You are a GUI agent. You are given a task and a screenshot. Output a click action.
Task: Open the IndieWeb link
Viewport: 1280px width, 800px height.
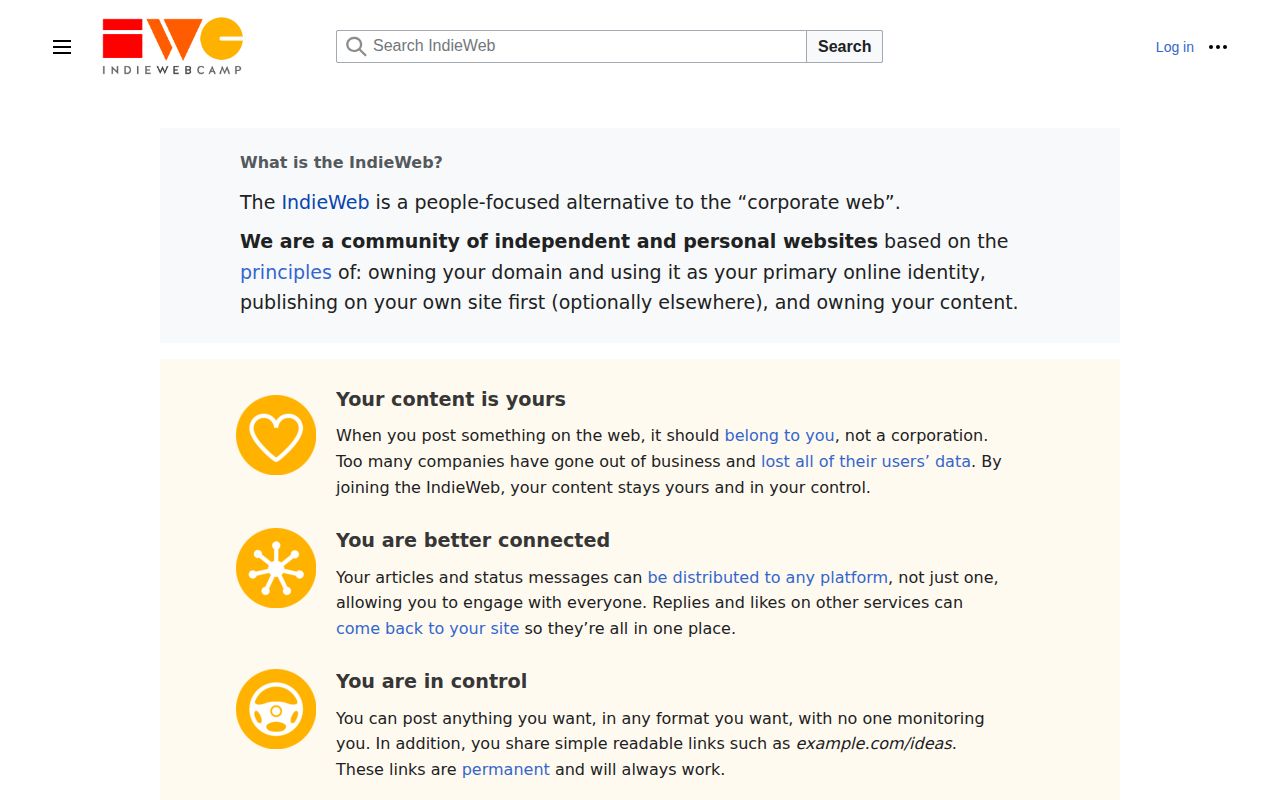325,202
